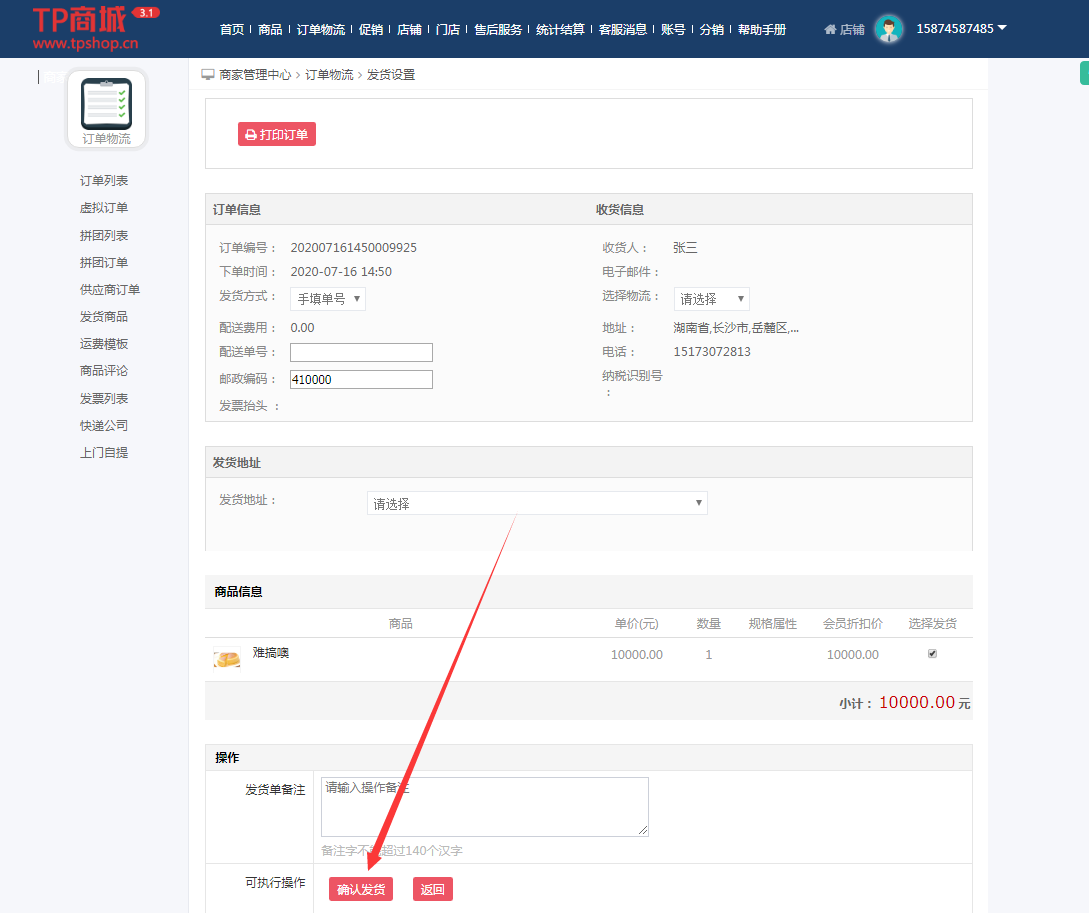Click the 订单物流 clipboard icon
Screen dimensions: 1089x913
pos(106,104)
